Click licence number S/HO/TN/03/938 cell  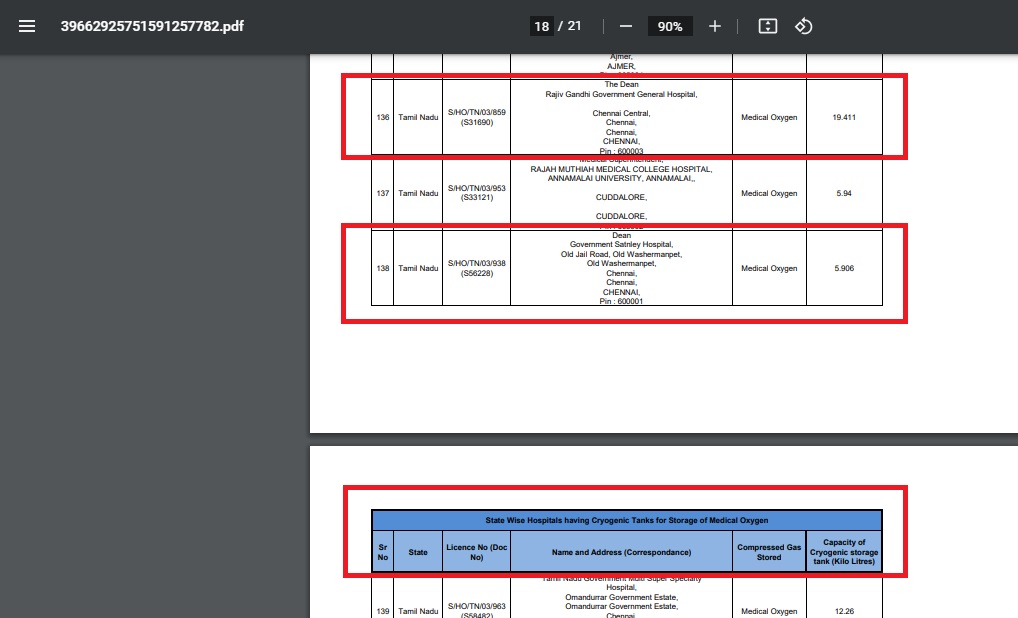477,268
